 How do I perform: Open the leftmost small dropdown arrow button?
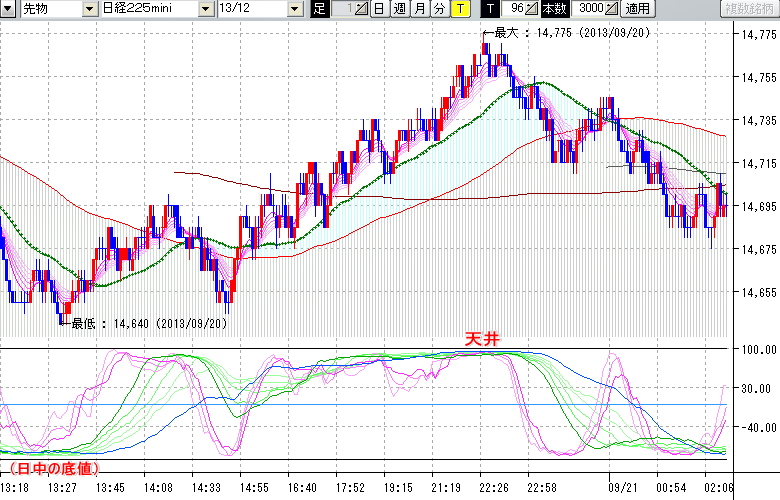(8, 9)
